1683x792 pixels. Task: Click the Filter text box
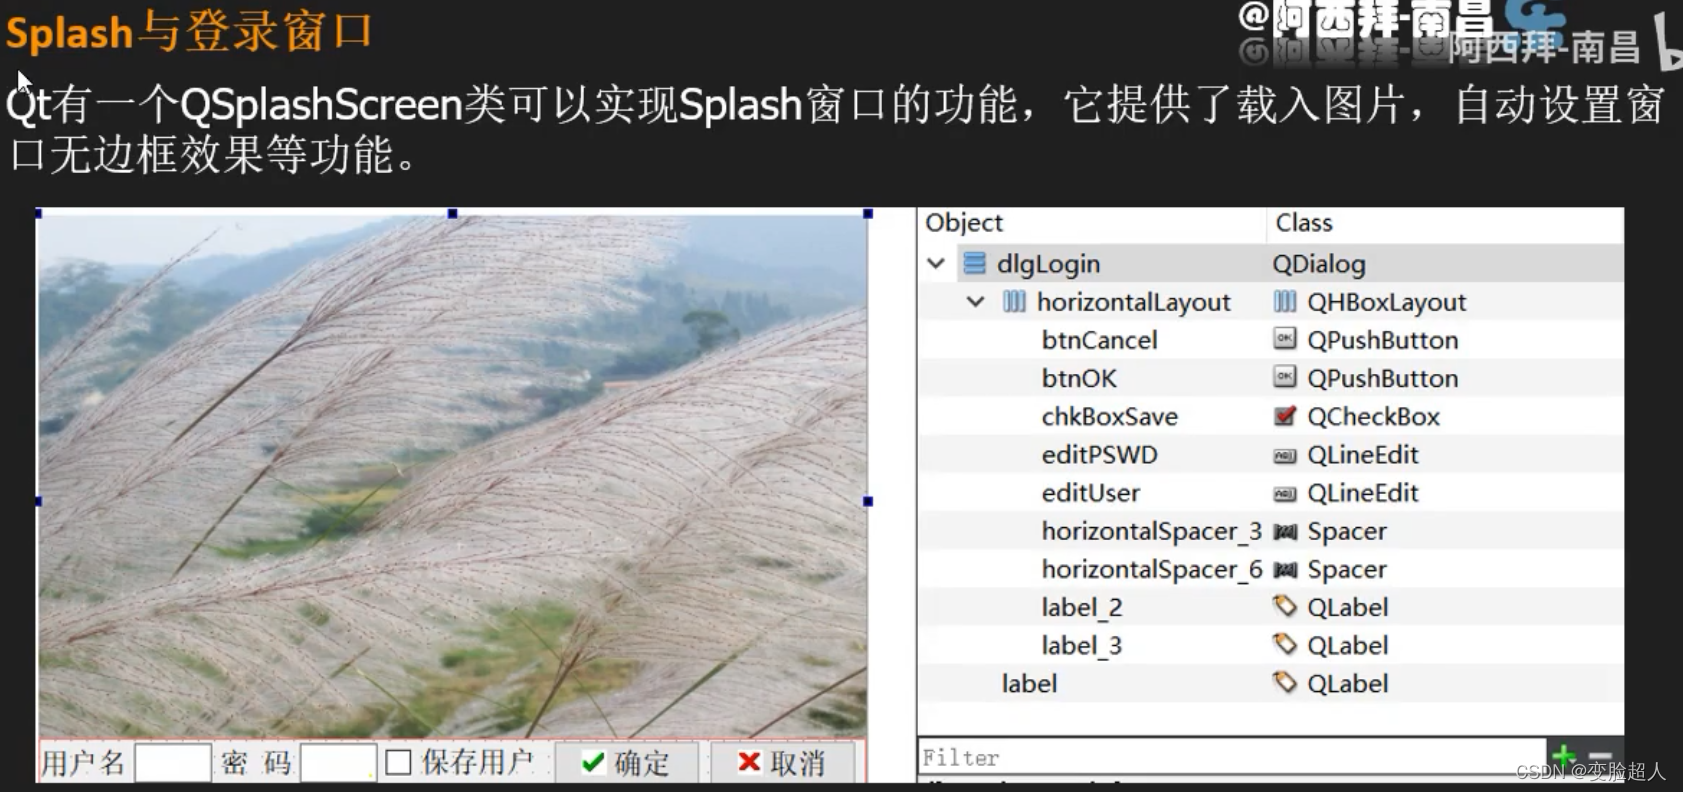1230,758
